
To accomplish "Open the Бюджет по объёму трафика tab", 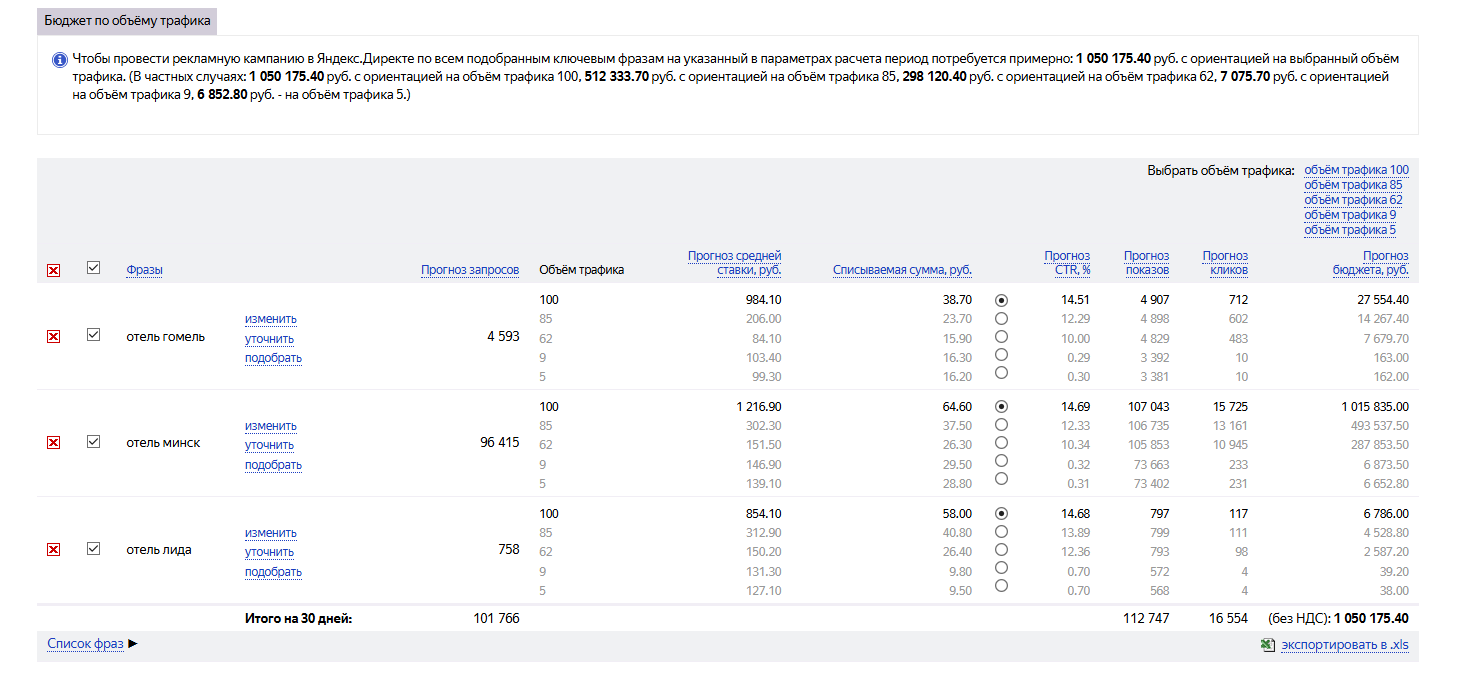I will tap(127, 20).
